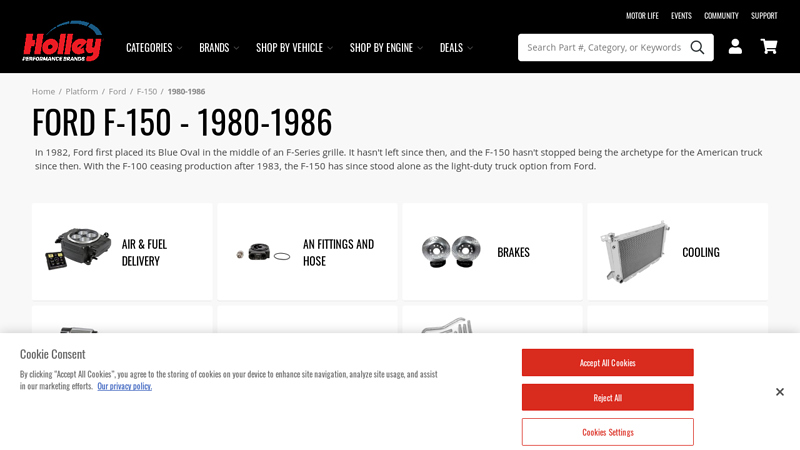Click the Brakes rotors image

point(450,251)
